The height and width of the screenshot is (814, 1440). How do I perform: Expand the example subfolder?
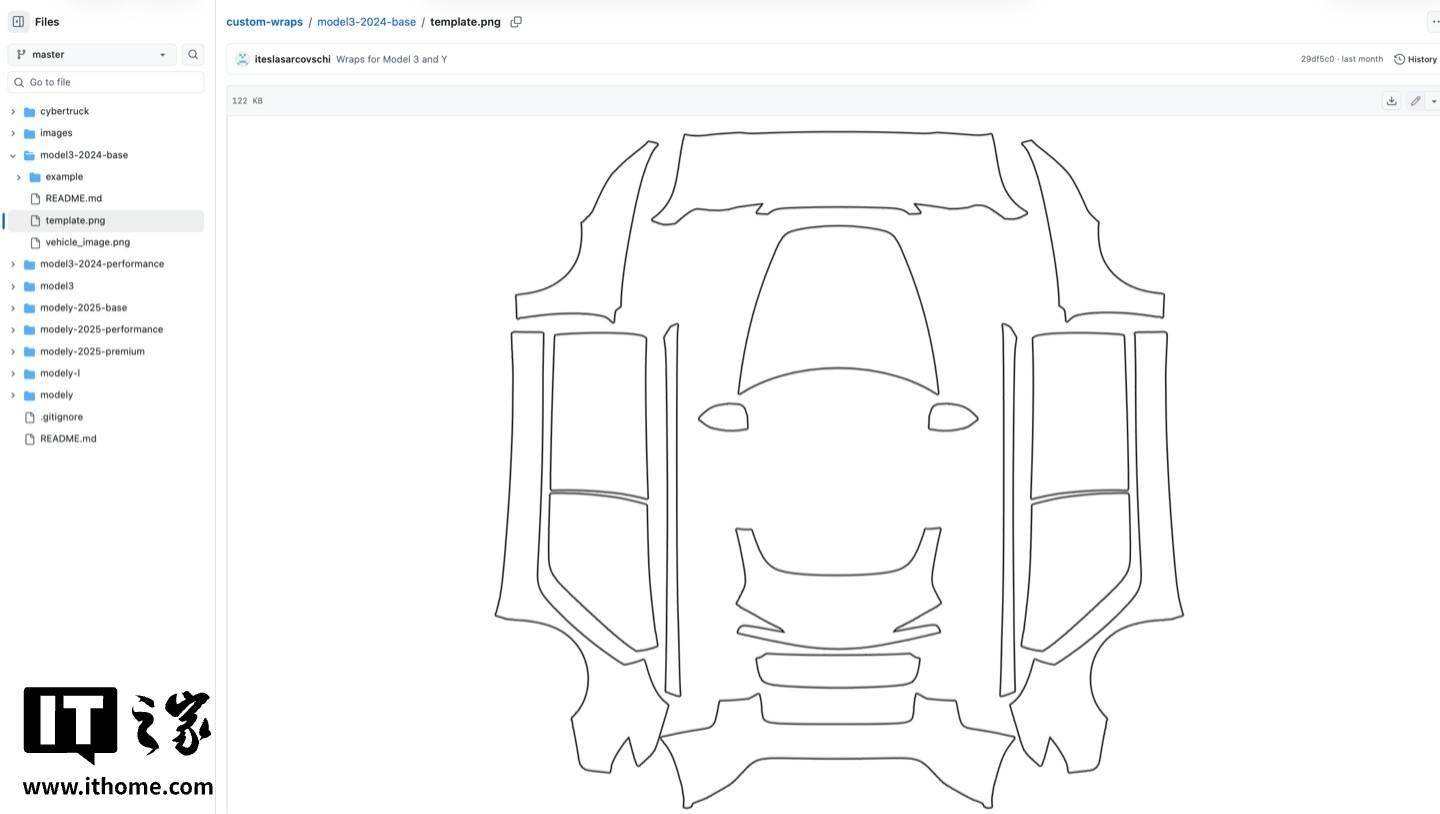(x=19, y=177)
